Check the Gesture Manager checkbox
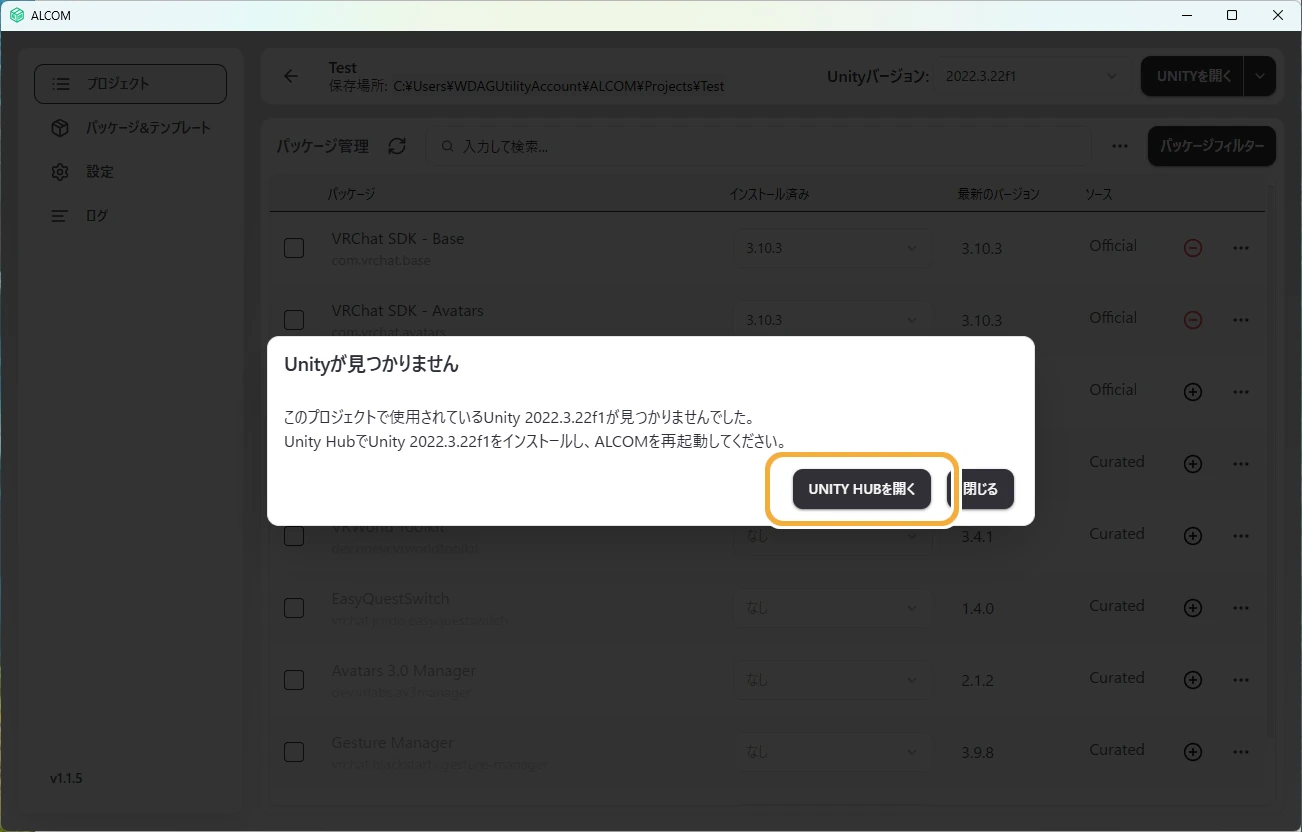 pyautogui.click(x=294, y=752)
